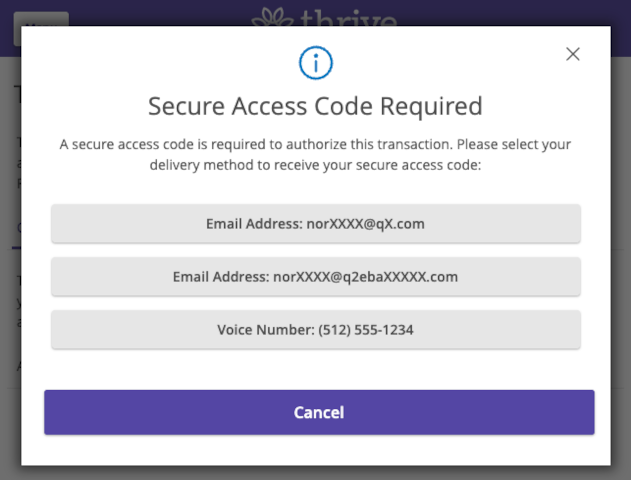This screenshot has height=480, width=631.
Task: Send code to norXXXX@qX.com email
Action: pos(316,224)
